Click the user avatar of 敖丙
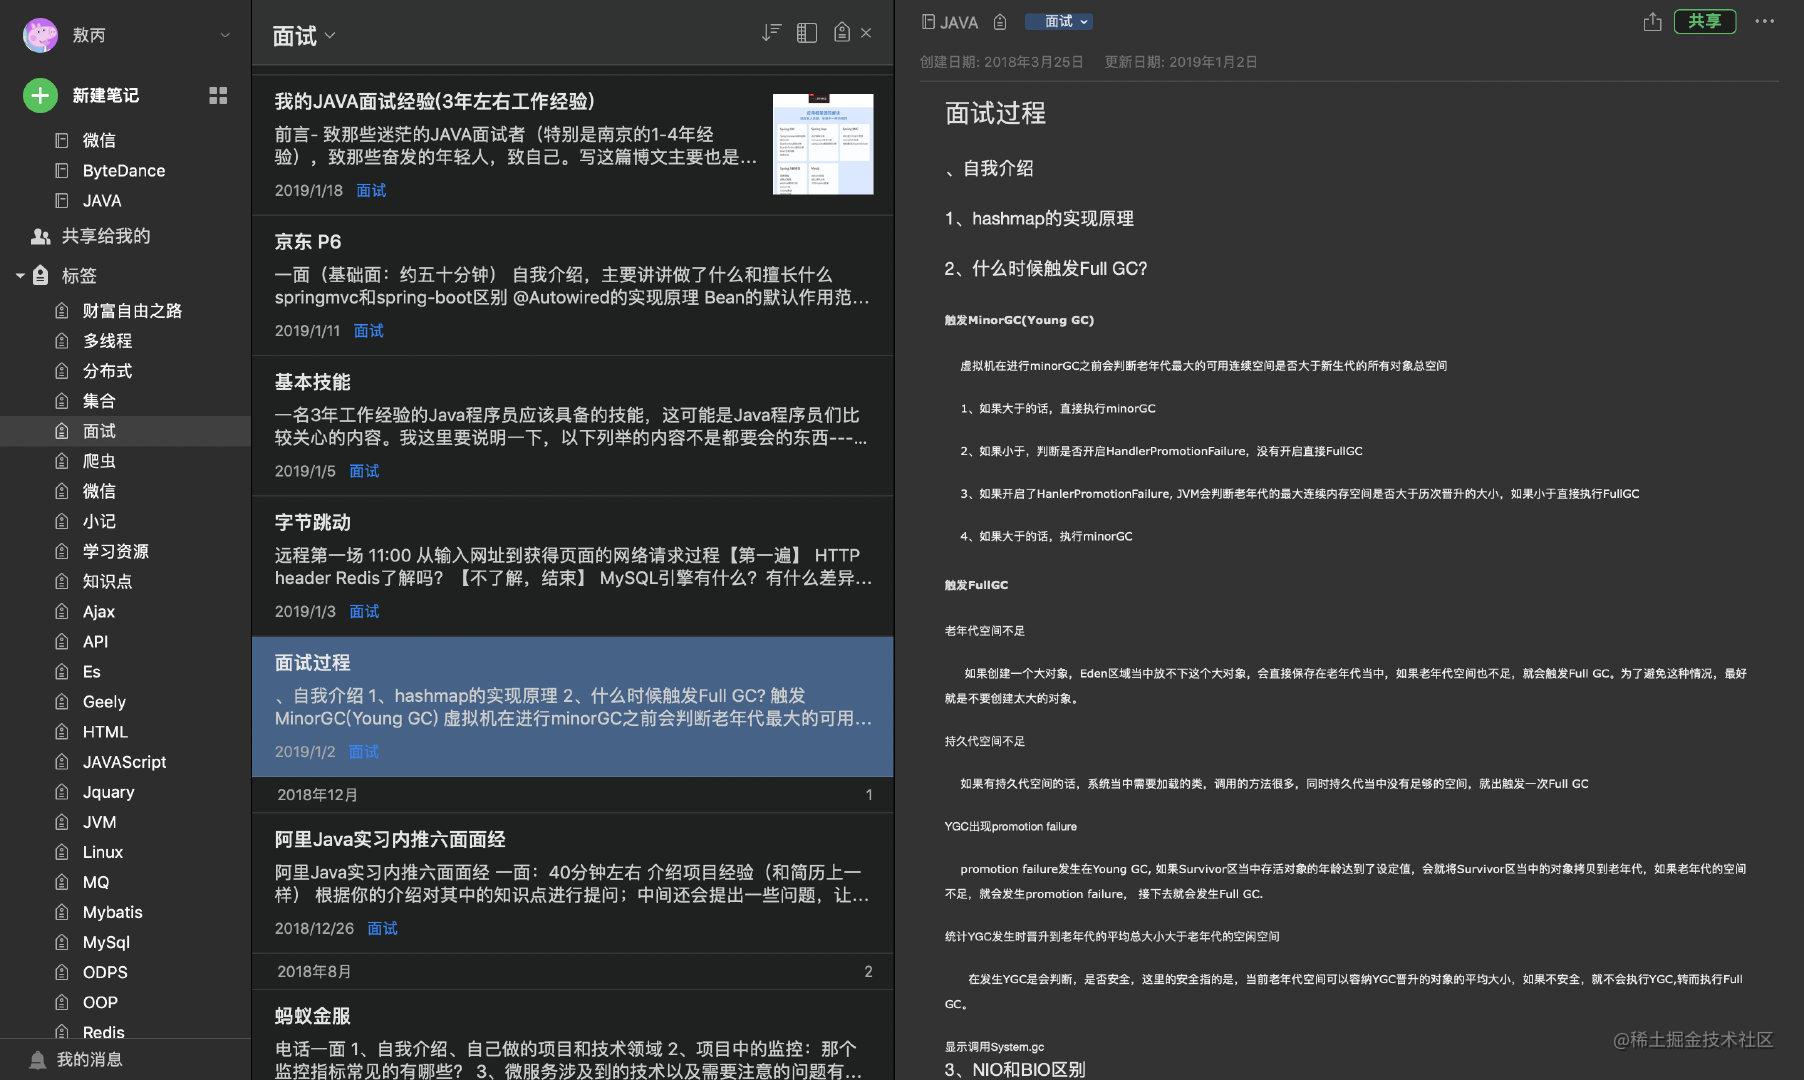The height and width of the screenshot is (1080, 1804). (x=40, y=35)
